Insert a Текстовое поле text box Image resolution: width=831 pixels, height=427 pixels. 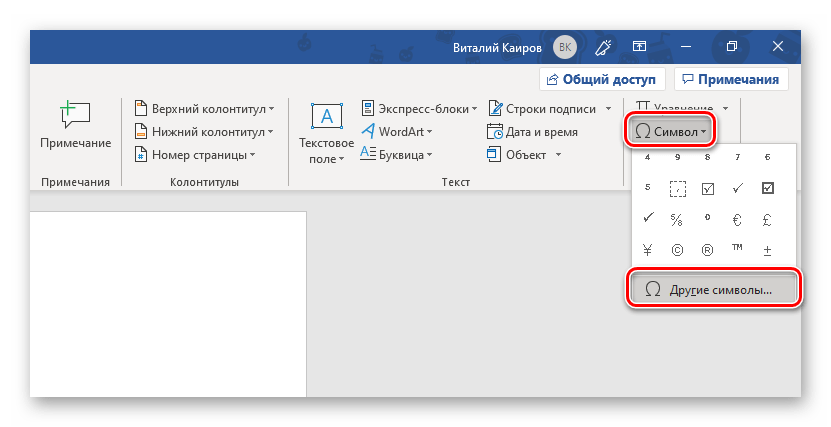click(x=327, y=132)
